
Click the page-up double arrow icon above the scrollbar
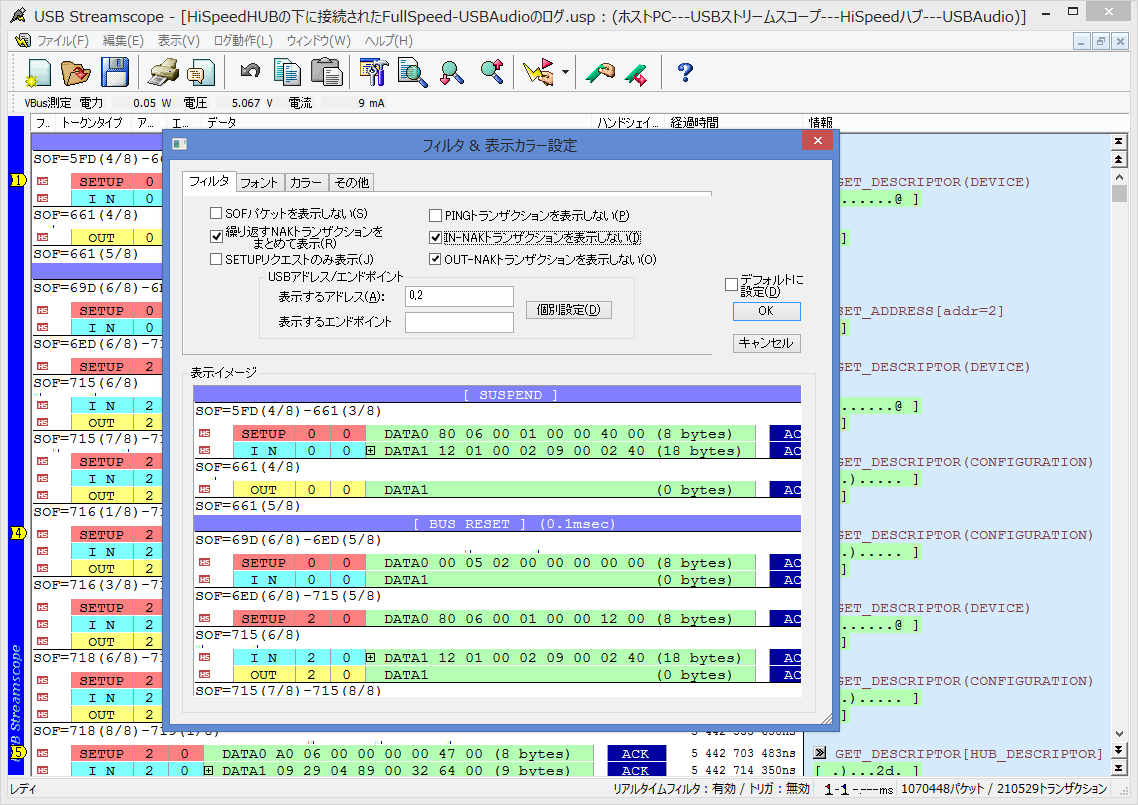1118,159
